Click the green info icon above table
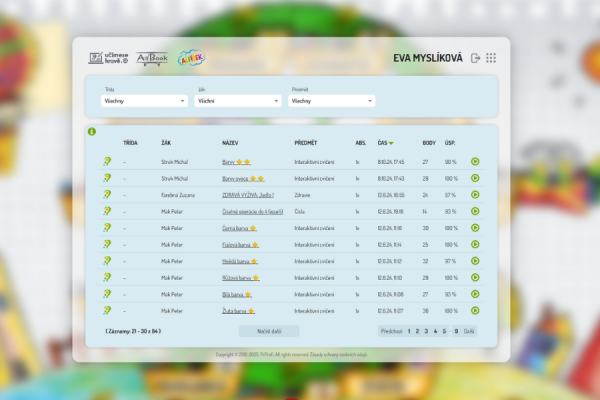Viewport: 600px width, 400px height. (92, 131)
